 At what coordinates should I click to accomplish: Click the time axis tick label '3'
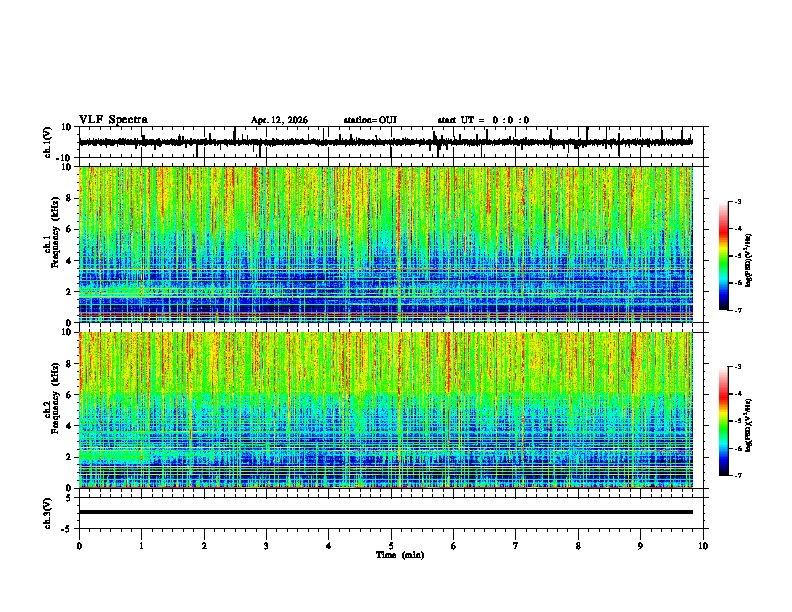tap(266, 546)
